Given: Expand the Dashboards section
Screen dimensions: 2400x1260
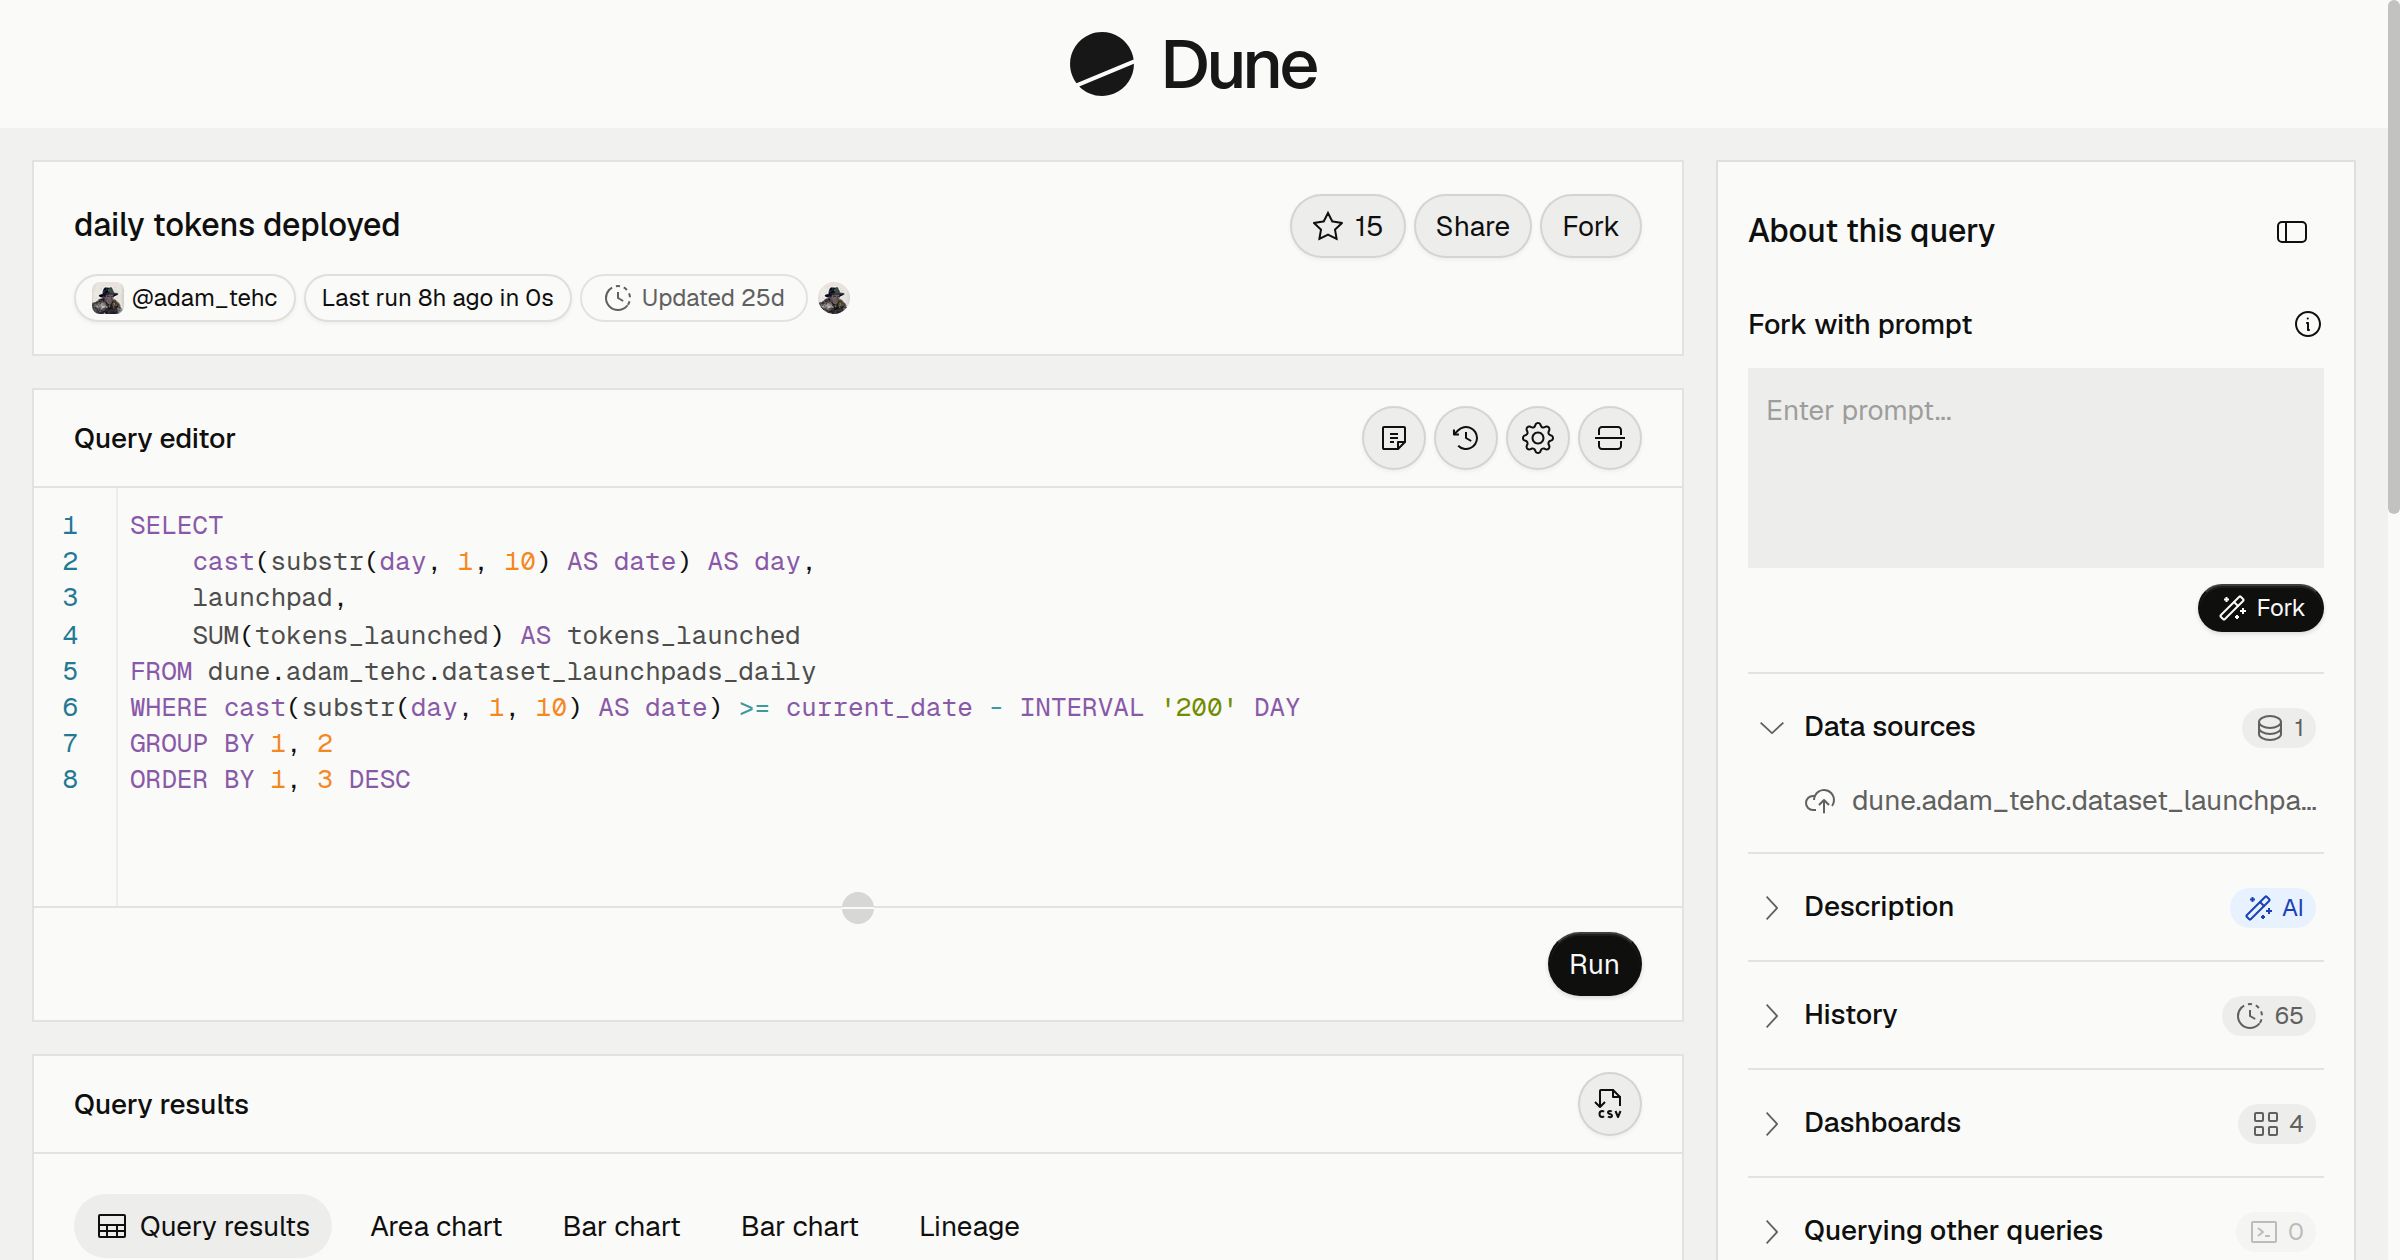Looking at the screenshot, I should pyautogui.click(x=1771, y=1124).
